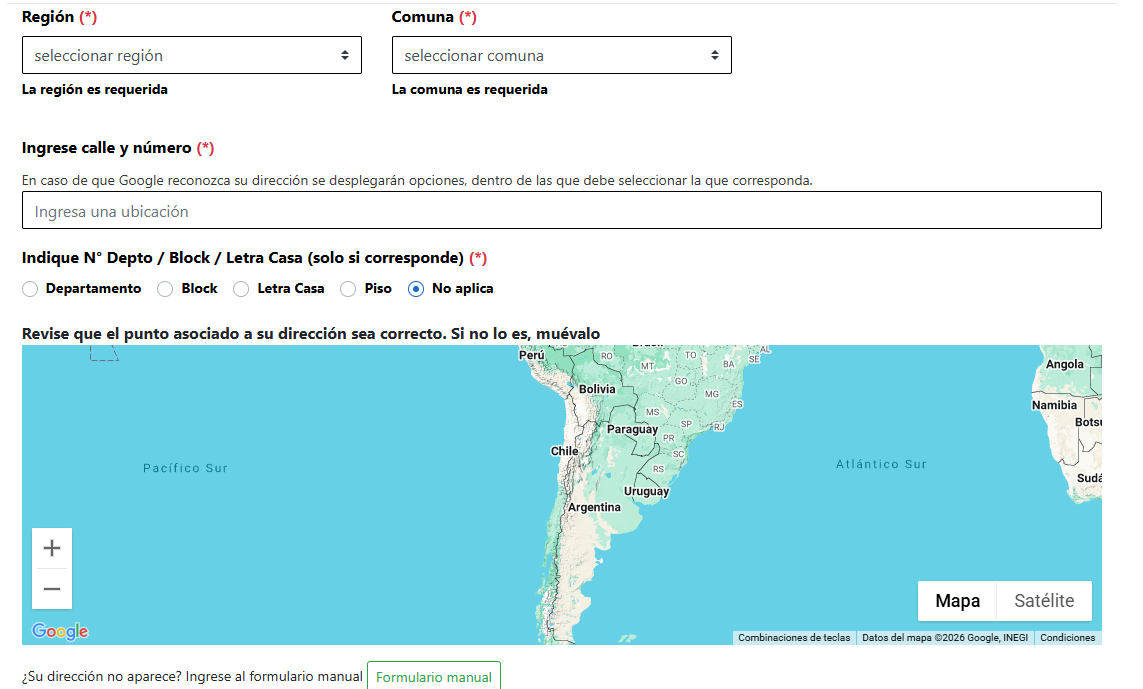The width and height of the screenshot is (1143, 689).
Task: Choose the Block radio option
Action: click(166, 289)
